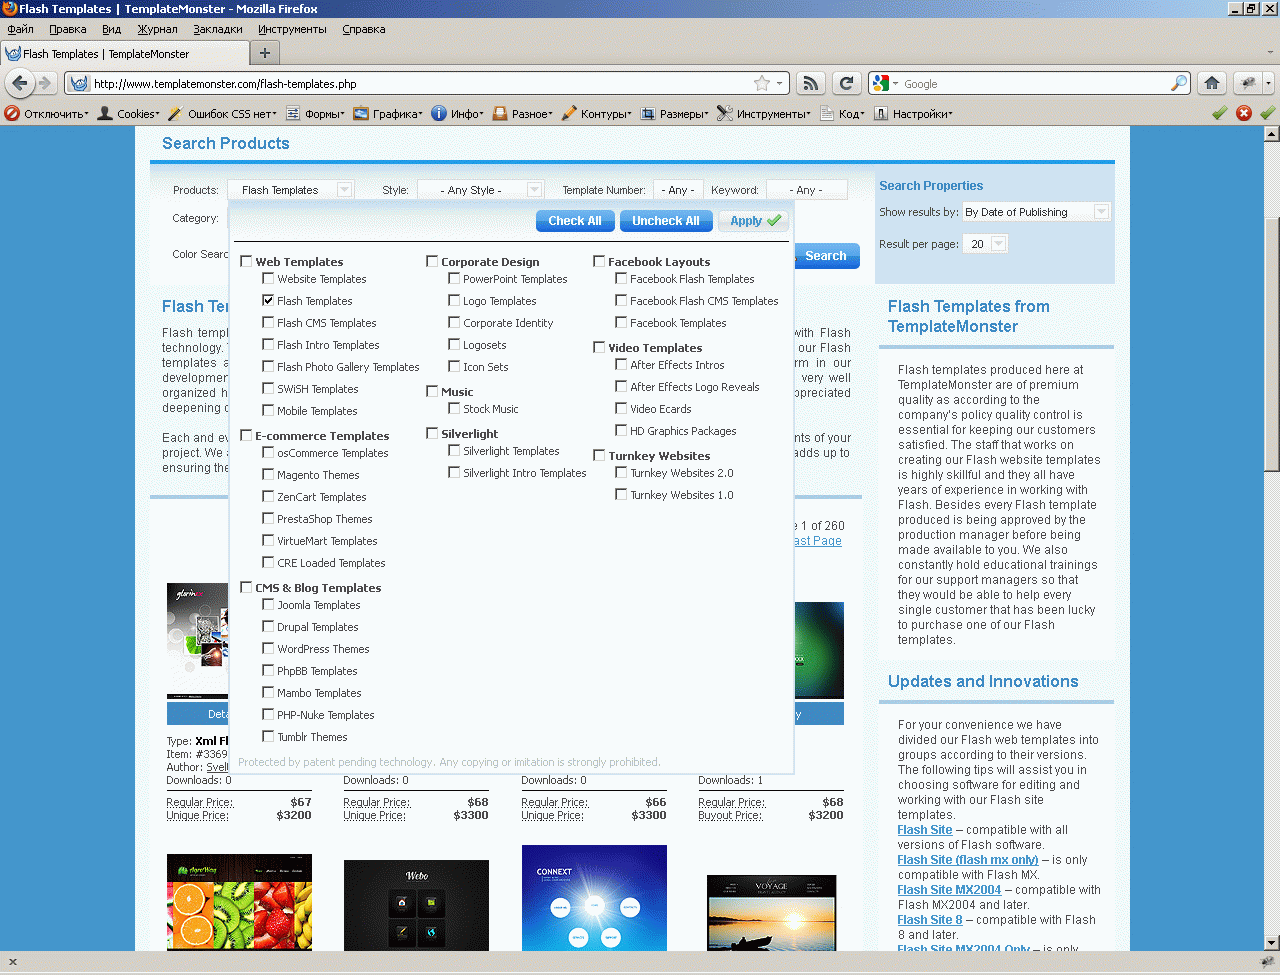Apply the selected categories

click(754, 221)
